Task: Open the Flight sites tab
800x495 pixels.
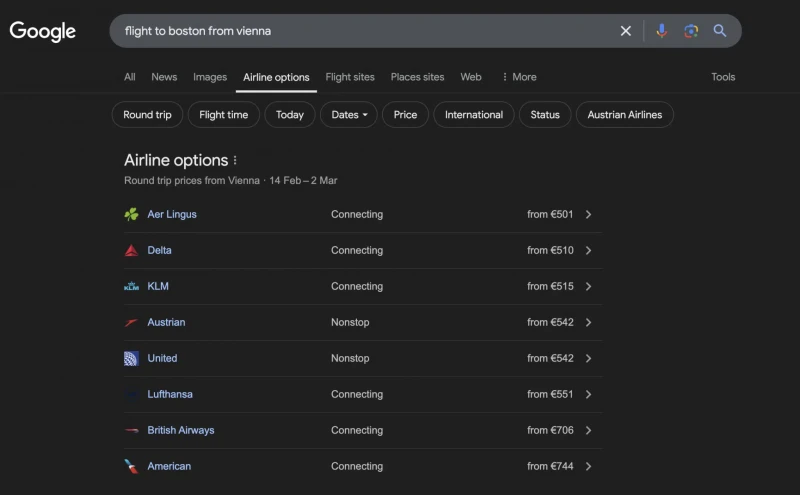Action: [350, 77]
